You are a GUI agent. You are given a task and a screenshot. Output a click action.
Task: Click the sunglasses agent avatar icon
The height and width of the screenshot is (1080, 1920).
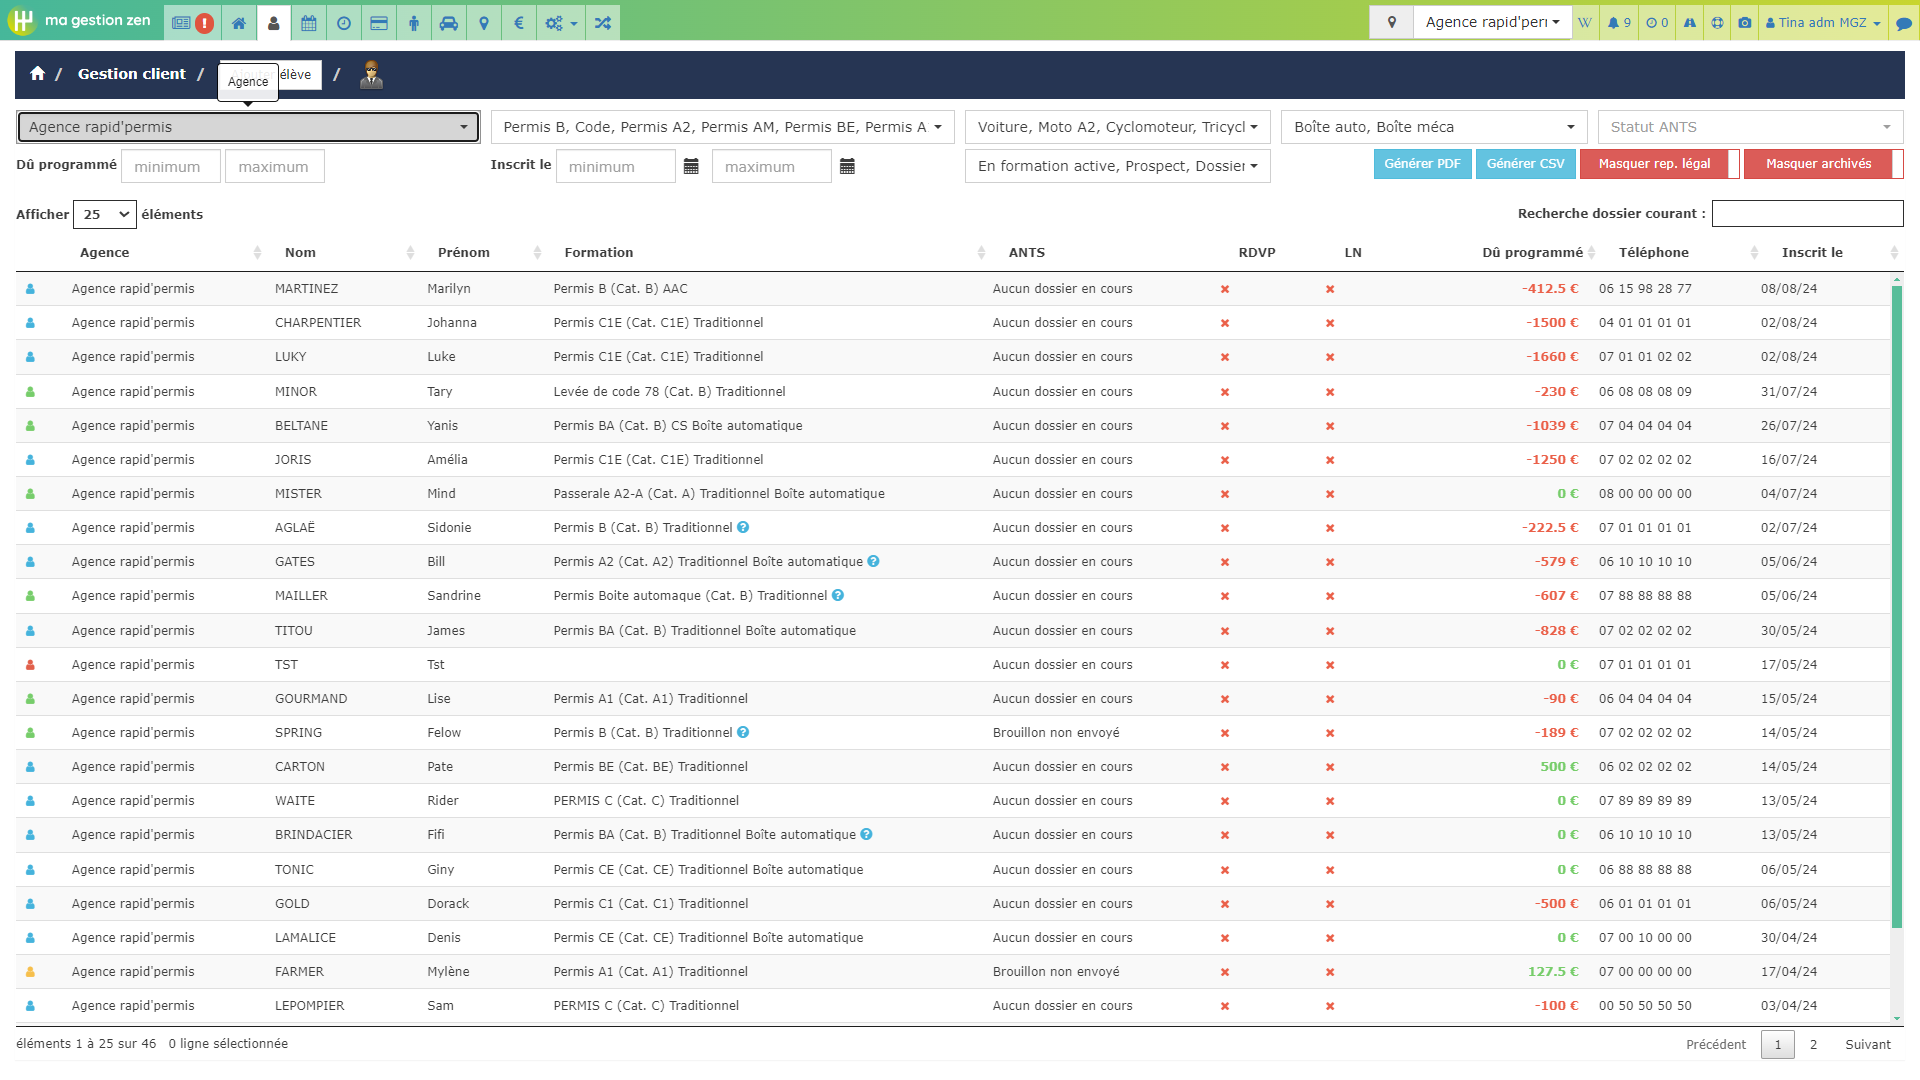point(371,74)
